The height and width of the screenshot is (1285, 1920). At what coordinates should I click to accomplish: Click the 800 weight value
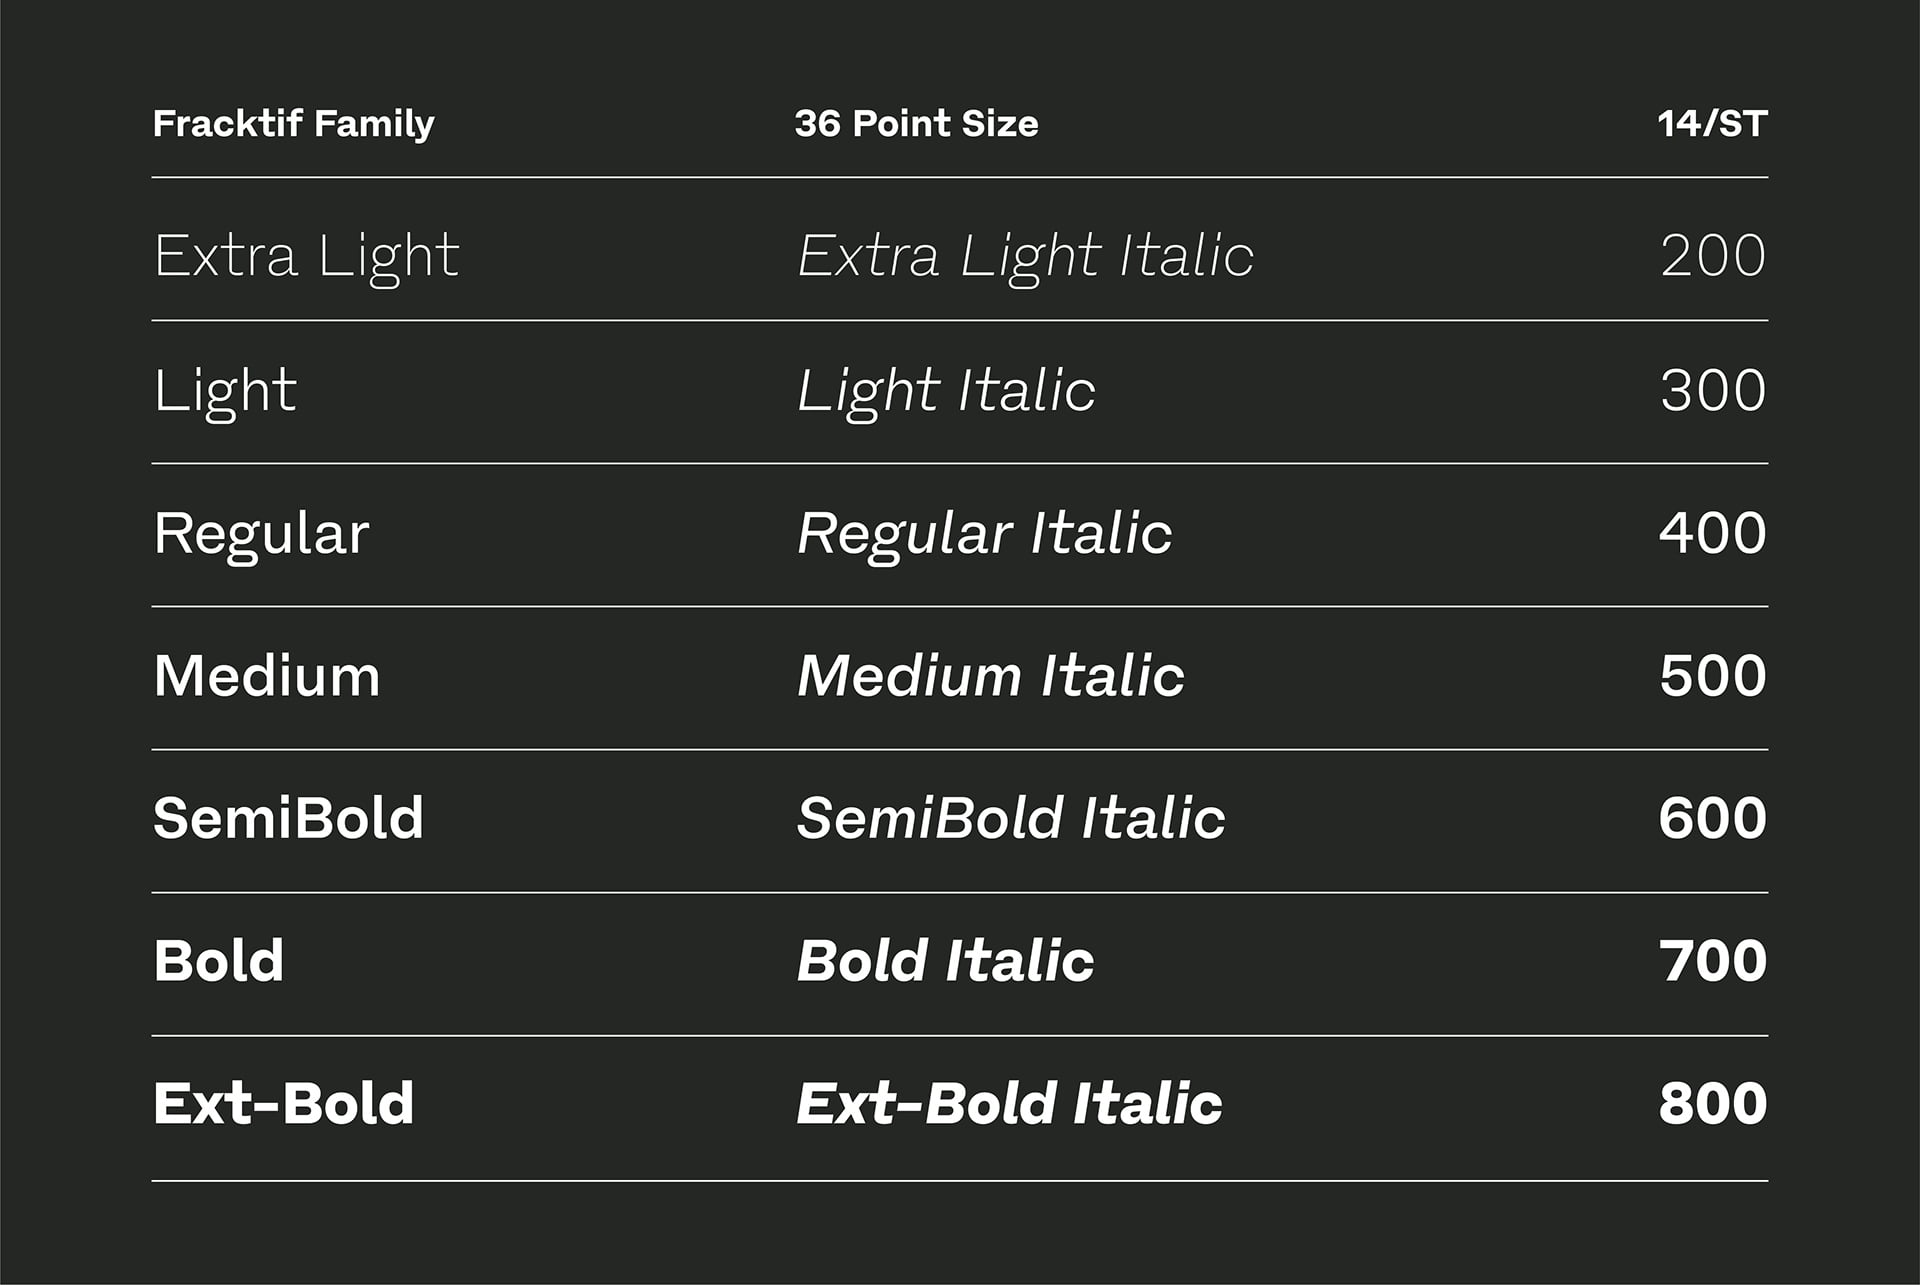point(1713,1104)
